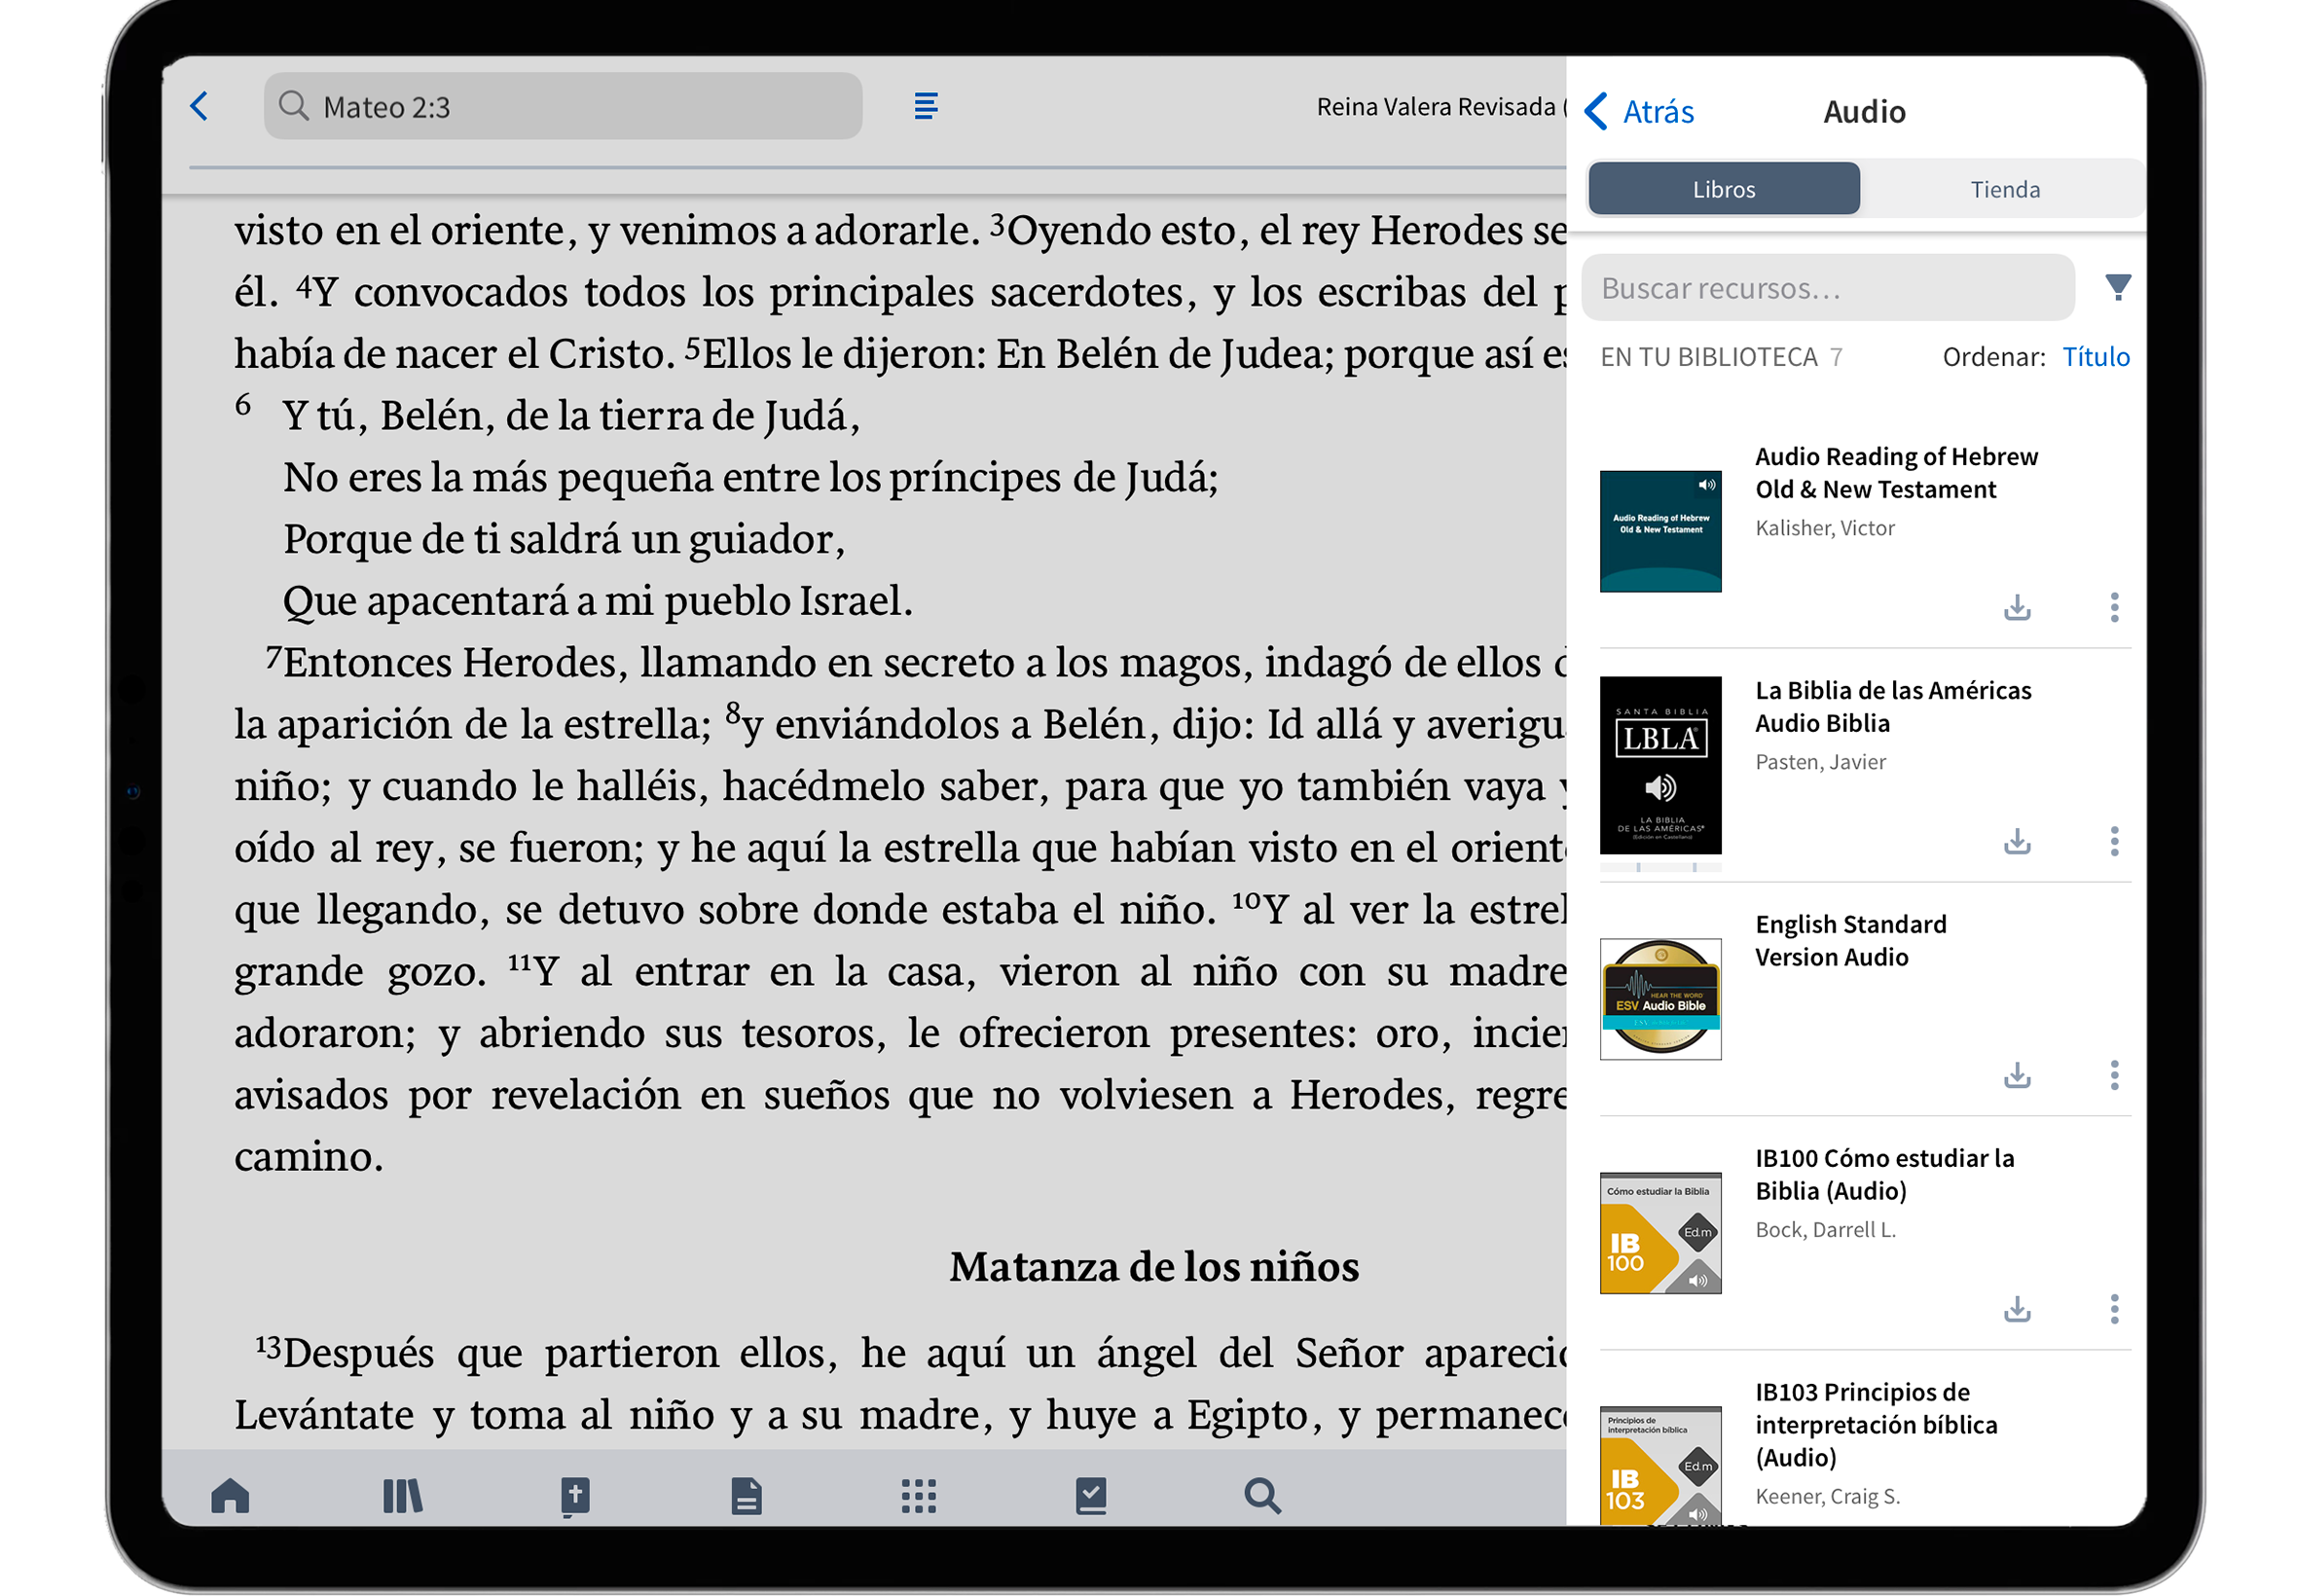This screenshot has height=1596, width=2297.
Task: Open the search magnifier in bottom bar
Action: 1262,1497
